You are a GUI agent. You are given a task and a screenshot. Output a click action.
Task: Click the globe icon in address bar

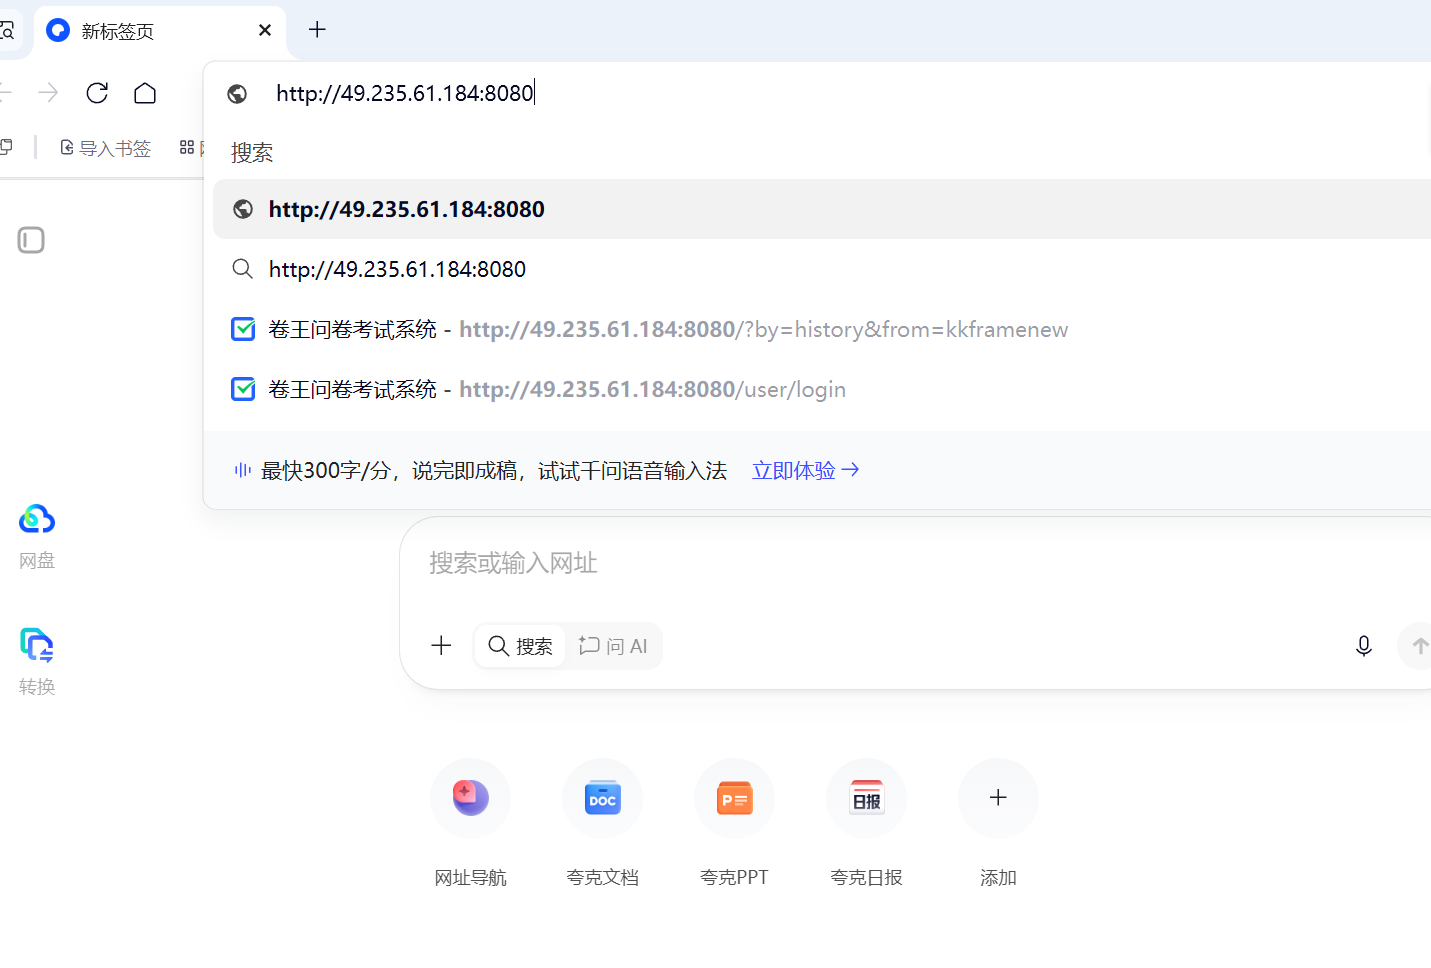(x=237, y=94)
